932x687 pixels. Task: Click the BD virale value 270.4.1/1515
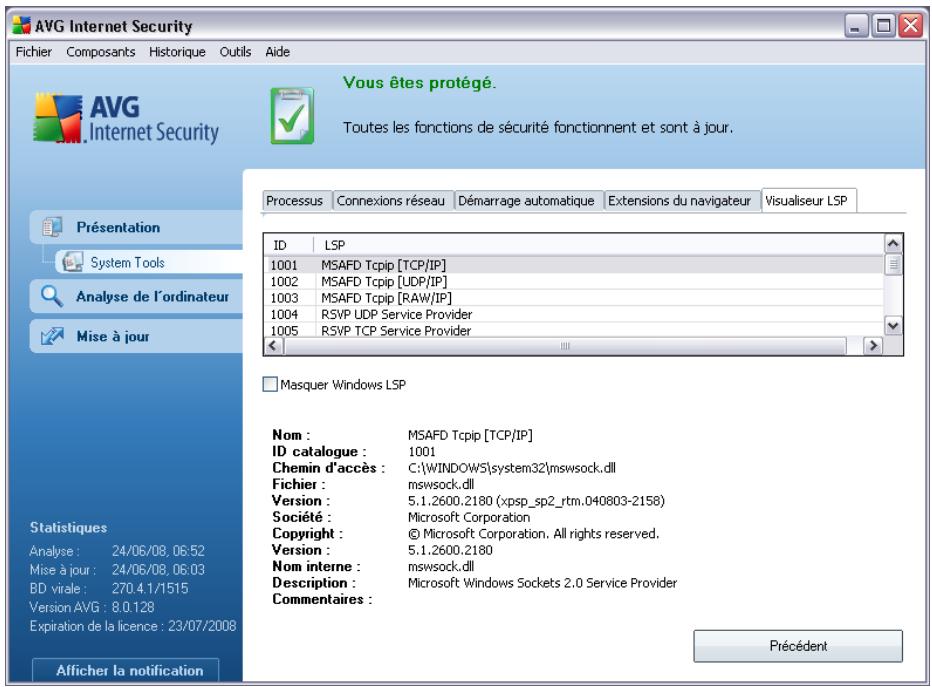point(150,588)
